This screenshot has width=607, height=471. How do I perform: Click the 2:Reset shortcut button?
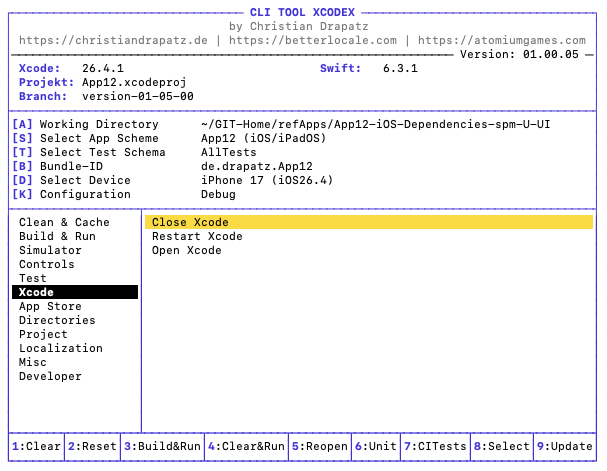tap(93, 446)
